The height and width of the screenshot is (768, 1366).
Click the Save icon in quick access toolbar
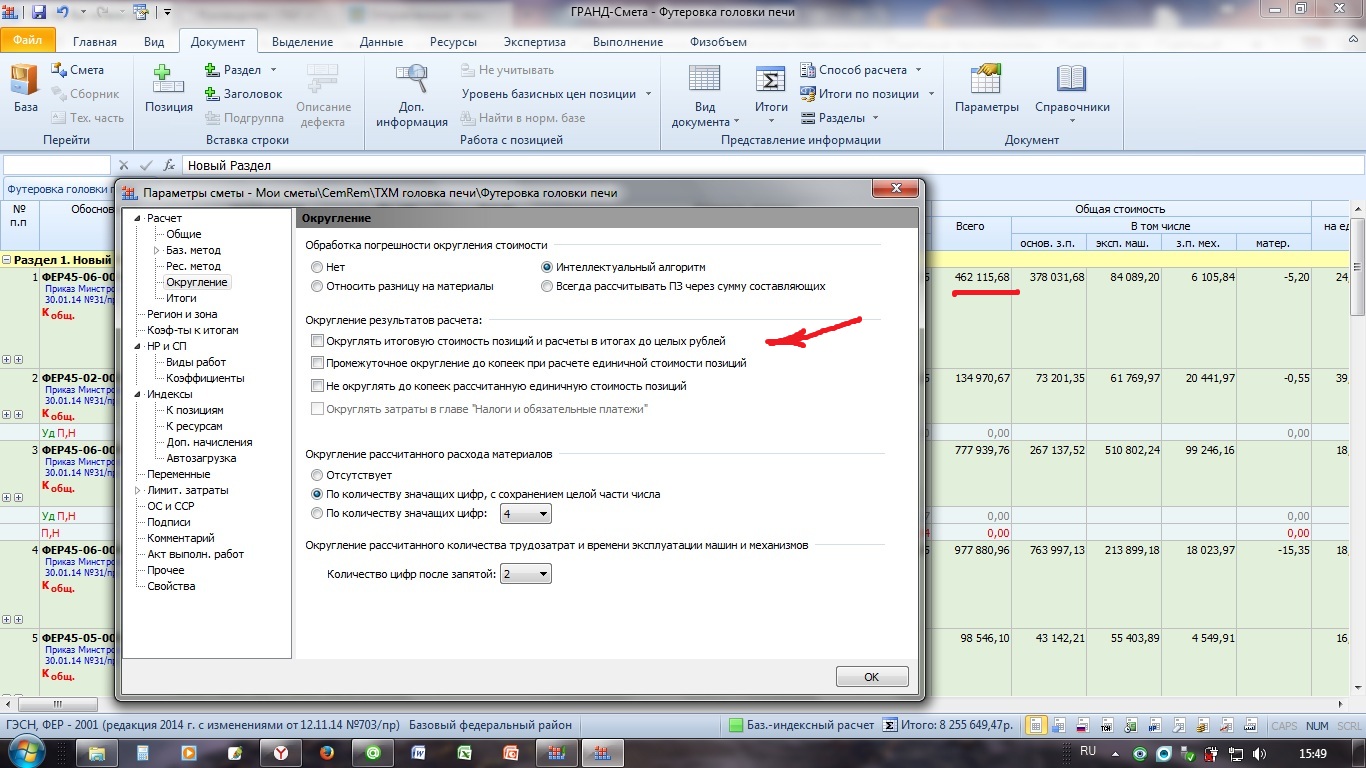click(39, 12)
